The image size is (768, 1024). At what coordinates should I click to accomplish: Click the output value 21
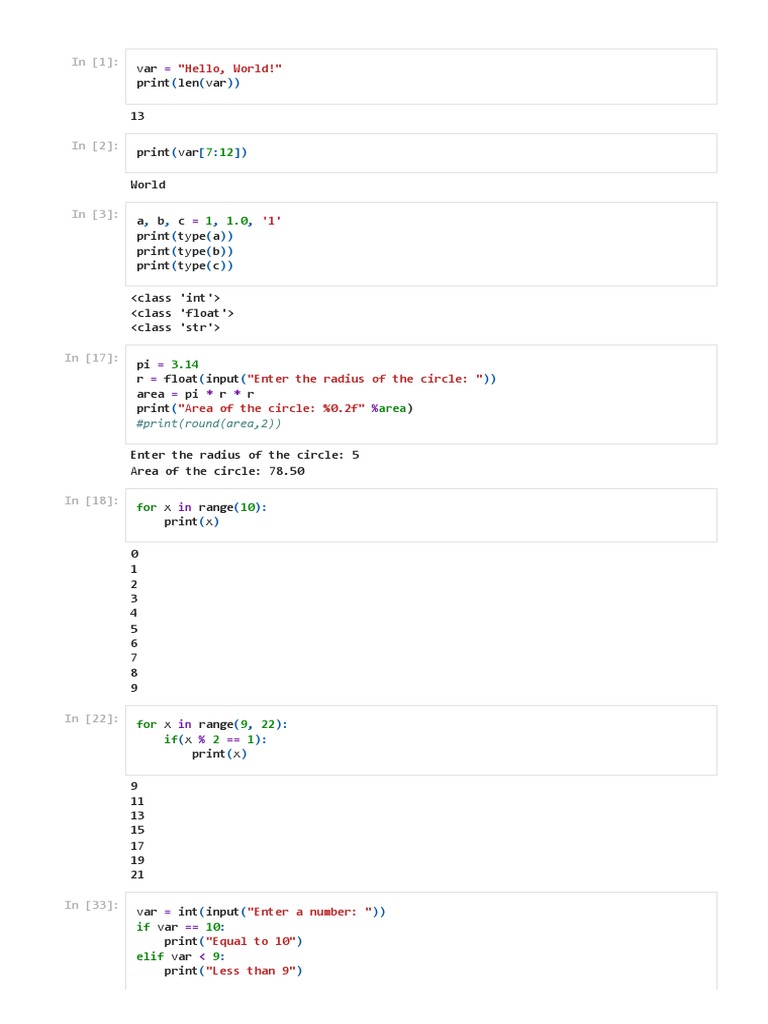click(x=137, y=875)
